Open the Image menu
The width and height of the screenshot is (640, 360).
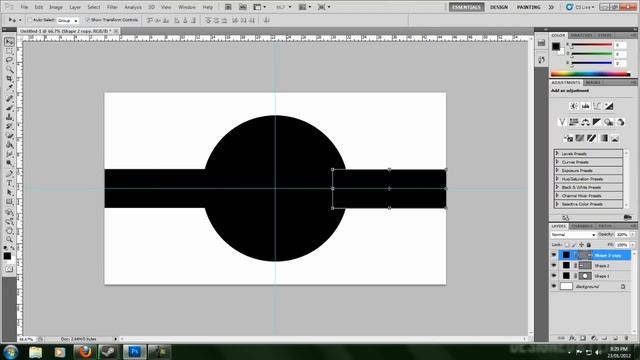(x=56, y=7)
